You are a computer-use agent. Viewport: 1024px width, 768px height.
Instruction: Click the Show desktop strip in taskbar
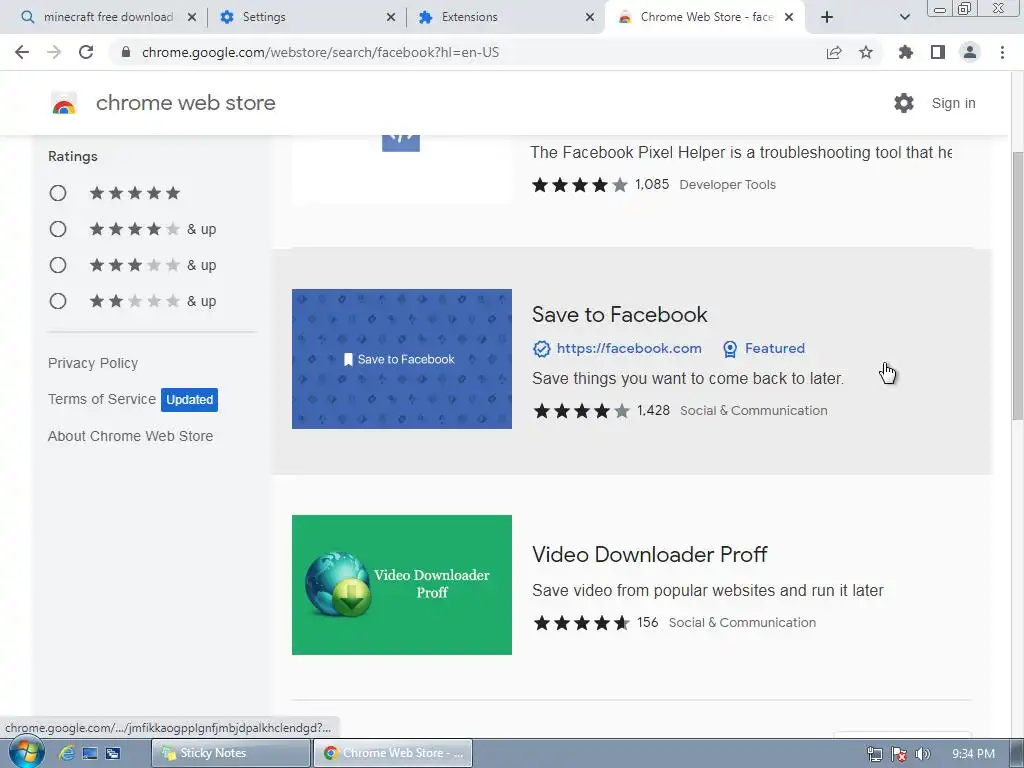1017,753
